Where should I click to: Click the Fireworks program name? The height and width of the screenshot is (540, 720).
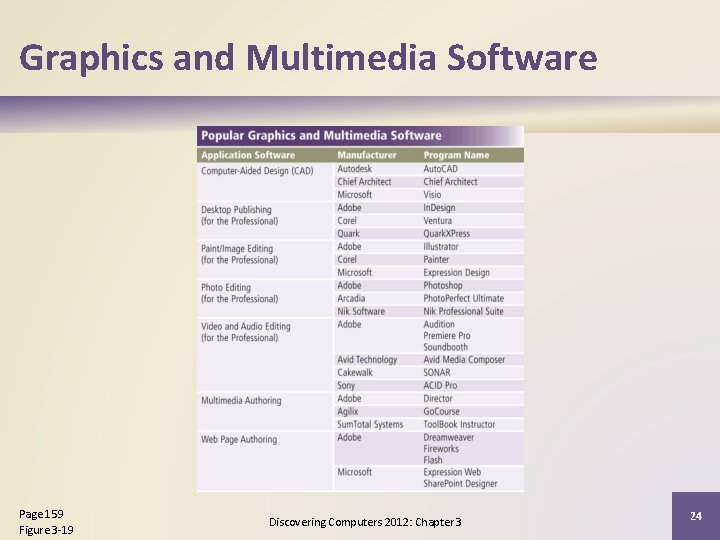441,449
